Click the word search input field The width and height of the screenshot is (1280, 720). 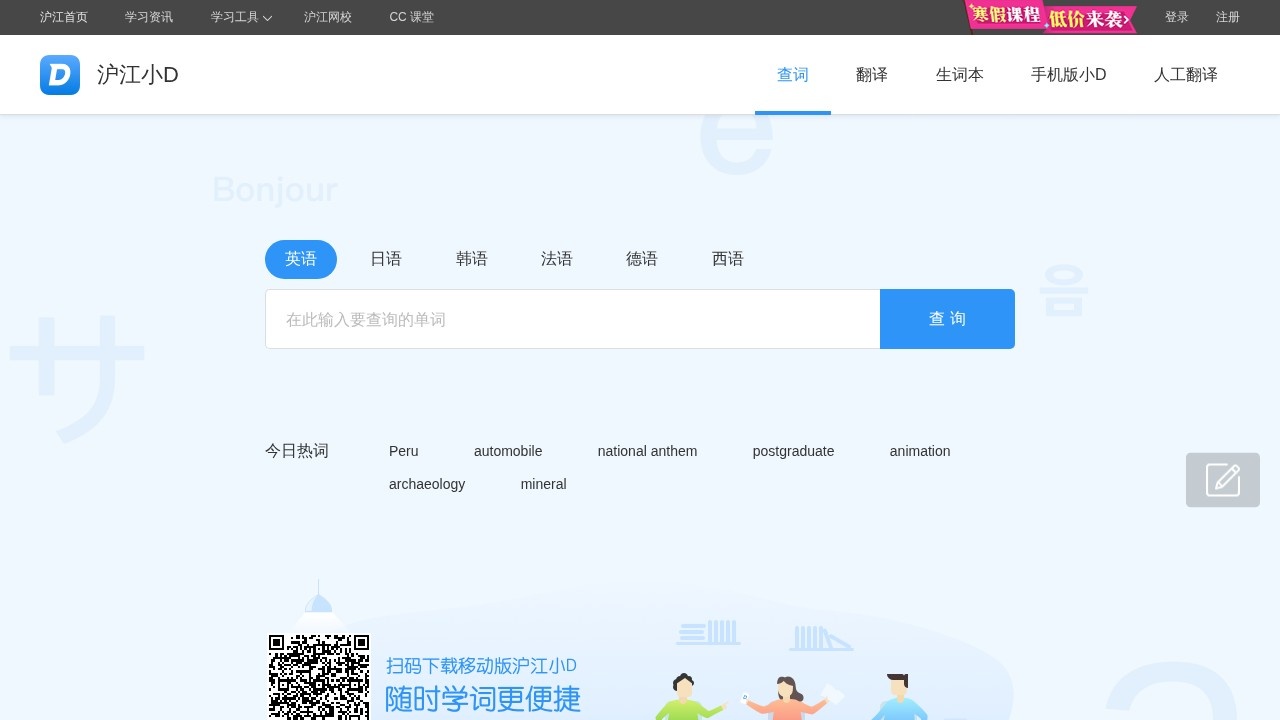pyautogui.click(x=572, y=318)
